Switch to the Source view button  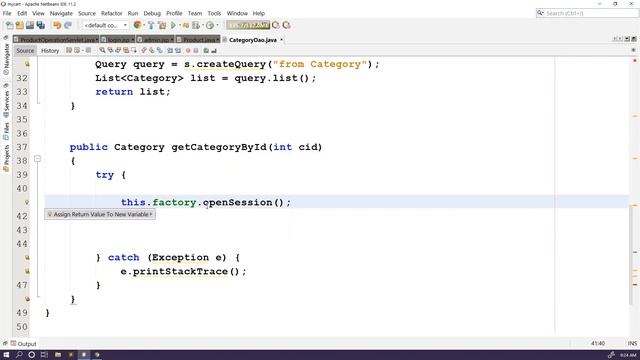click(x=25, y=51)
